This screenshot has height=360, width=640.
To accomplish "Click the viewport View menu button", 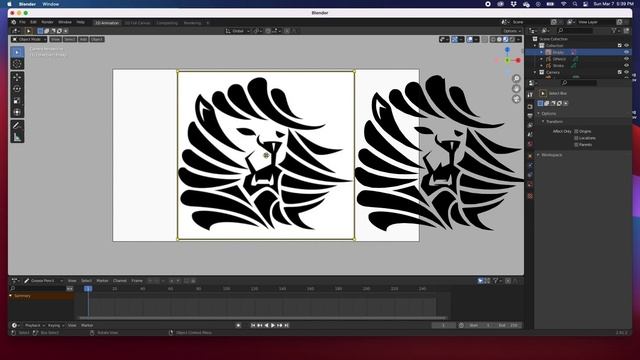I will 55,40.
